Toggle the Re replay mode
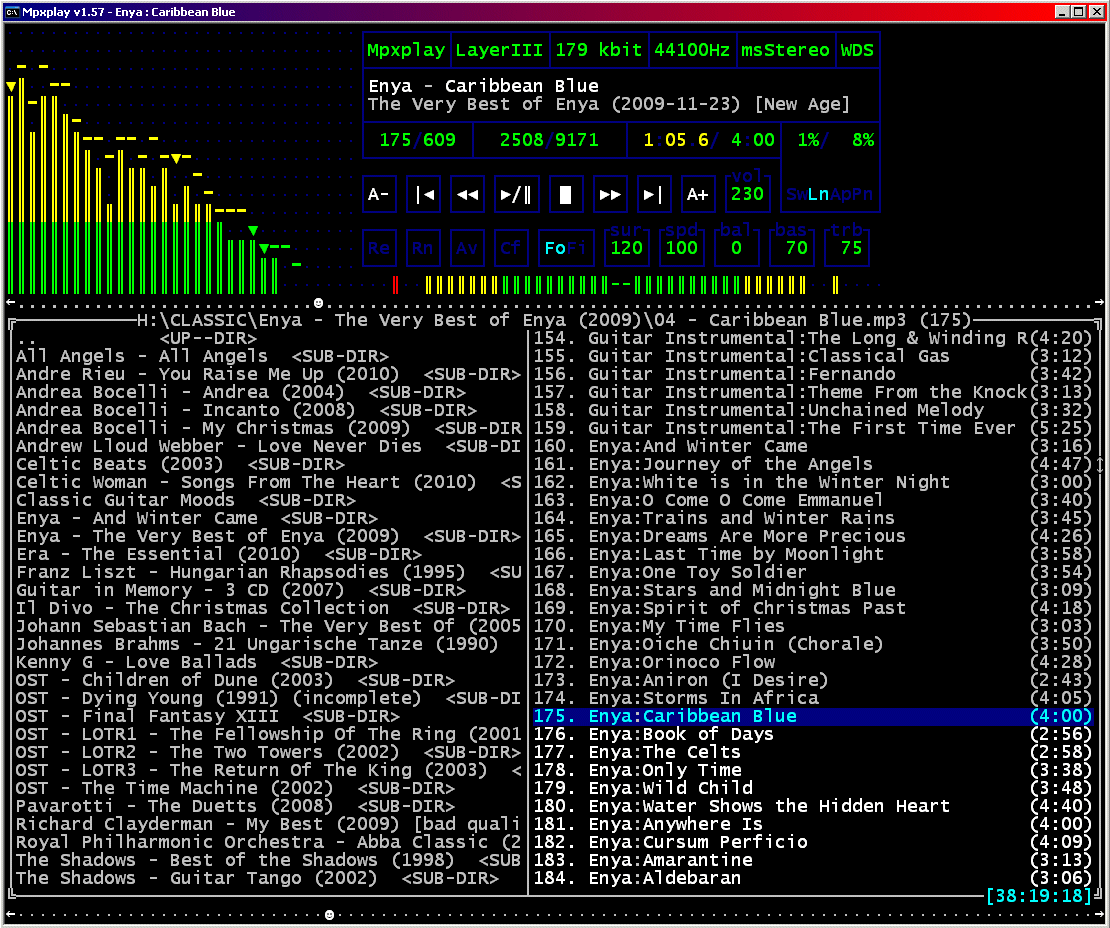The image size is (1110, 928). click(x=379, y=248)
